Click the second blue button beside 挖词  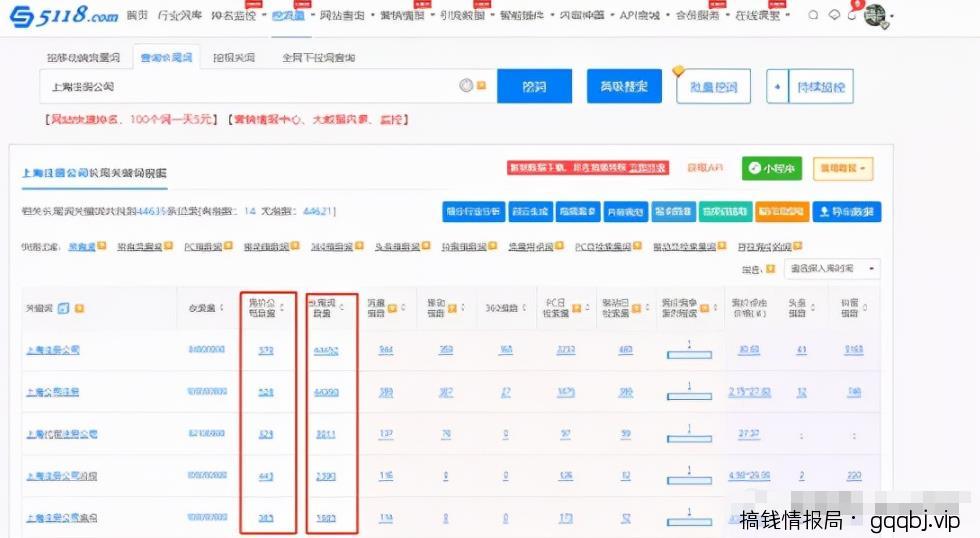tap(624, 86)
